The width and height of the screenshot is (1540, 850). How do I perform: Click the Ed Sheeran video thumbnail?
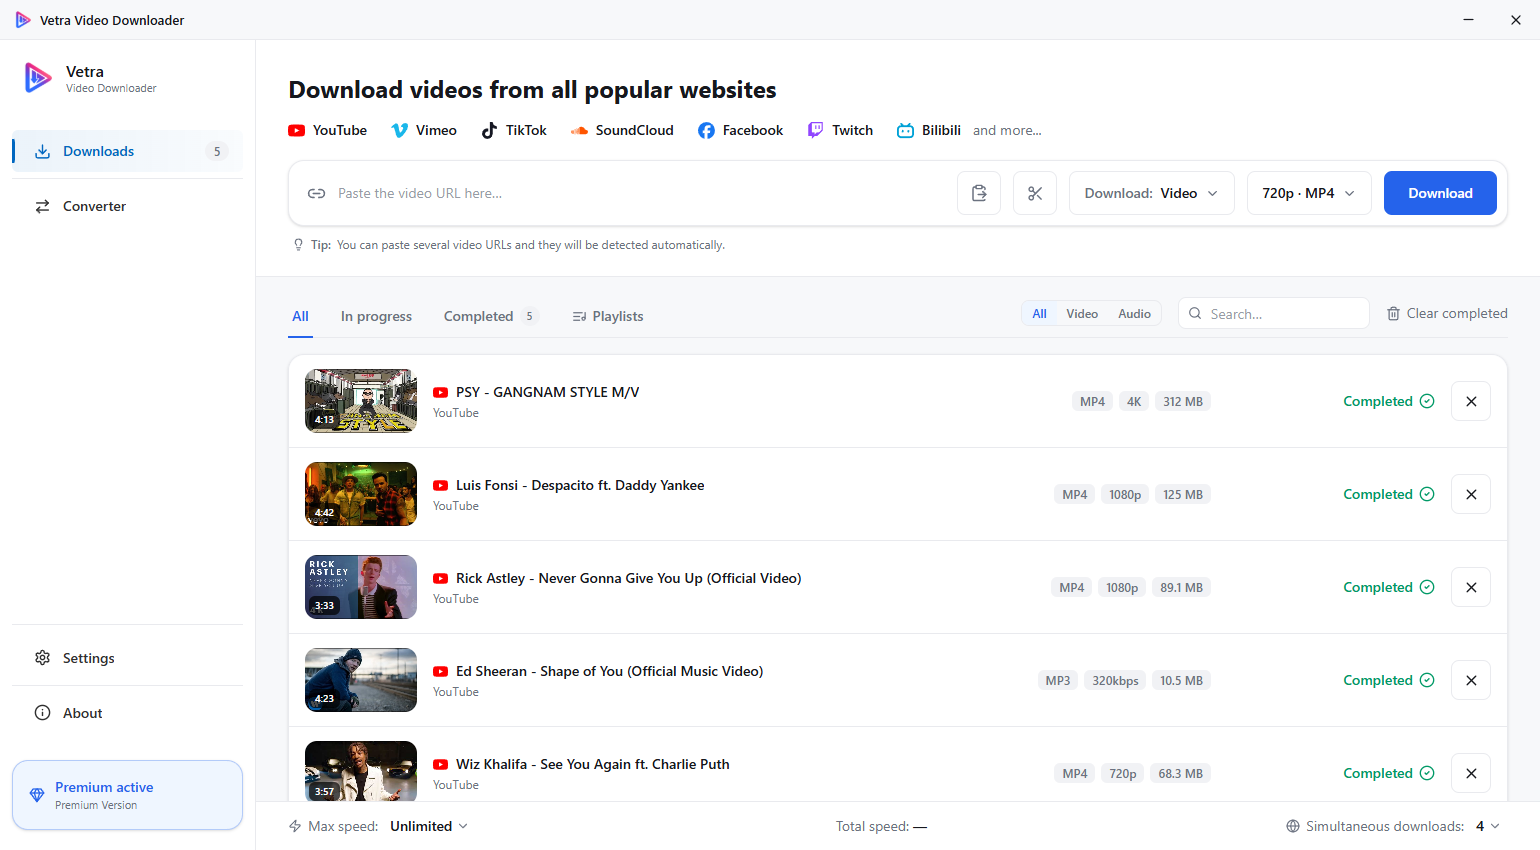[x=361, y=680]
